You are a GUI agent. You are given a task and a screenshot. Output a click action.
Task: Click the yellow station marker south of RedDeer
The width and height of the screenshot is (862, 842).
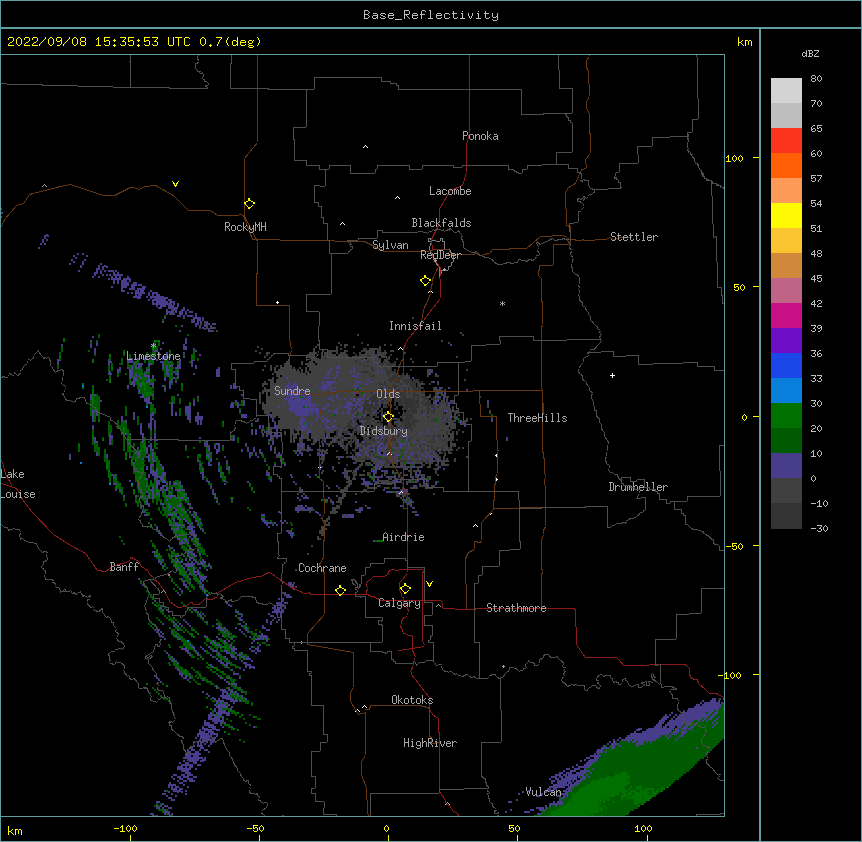coord(426,281)
